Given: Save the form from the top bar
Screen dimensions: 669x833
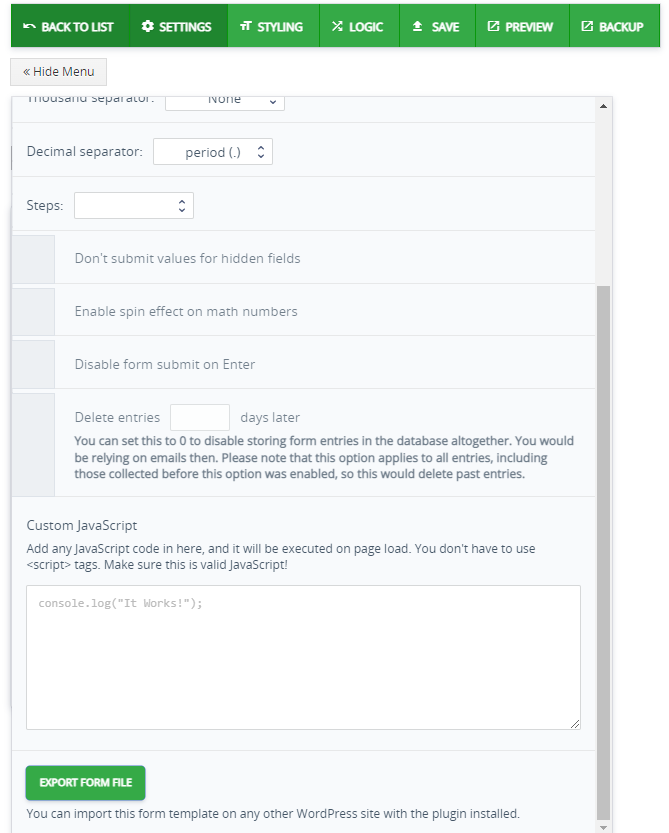Looking at the screenshot, I should click(x=437, y=26).
